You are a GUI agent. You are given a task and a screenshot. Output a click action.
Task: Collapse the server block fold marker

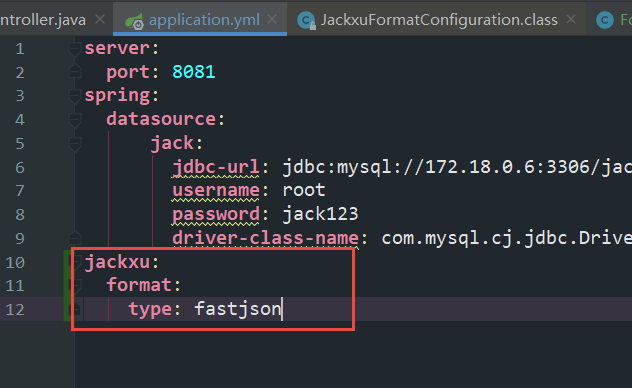(x=75, y=49)
